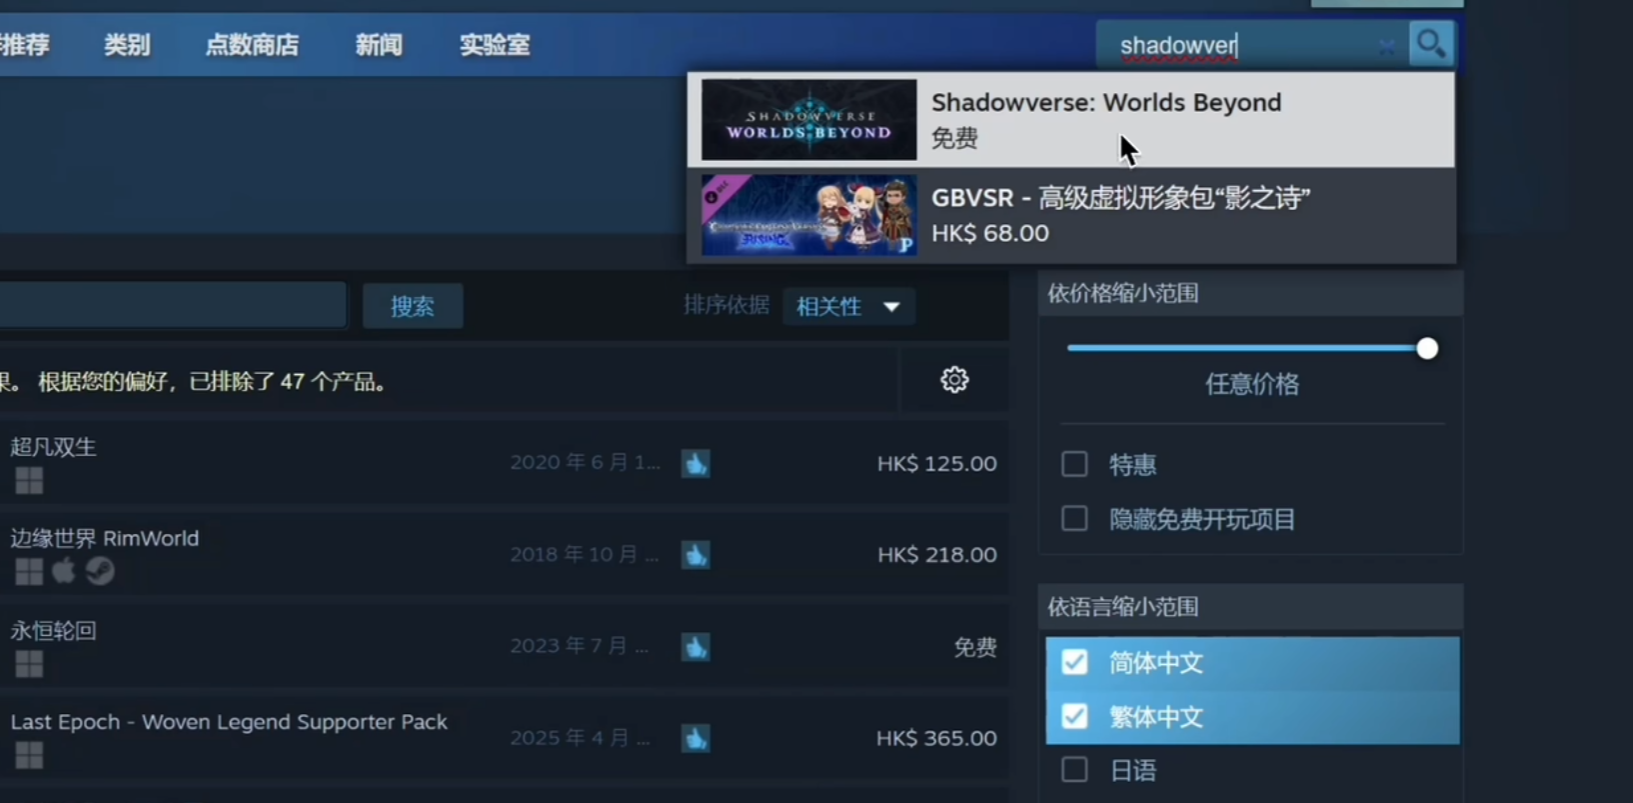
Task: Click the HK$ 218.00 price
Action: pyautogui.click(x=937, y=555)
